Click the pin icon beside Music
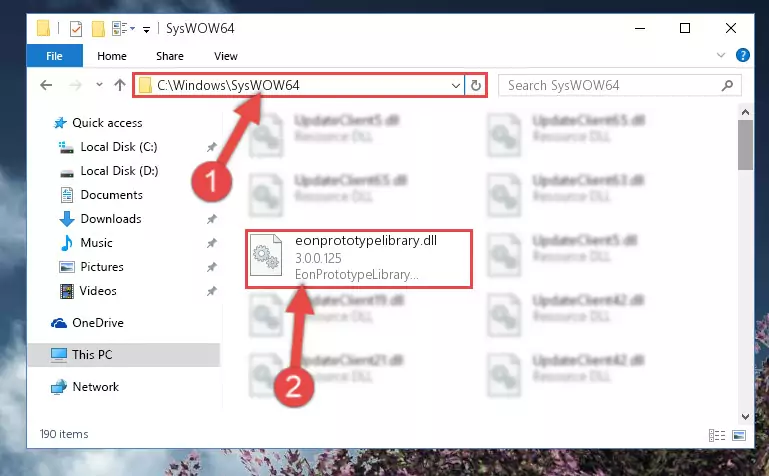Image resolution: width=769 pixels, height=476 pixels. coord(211,243)
